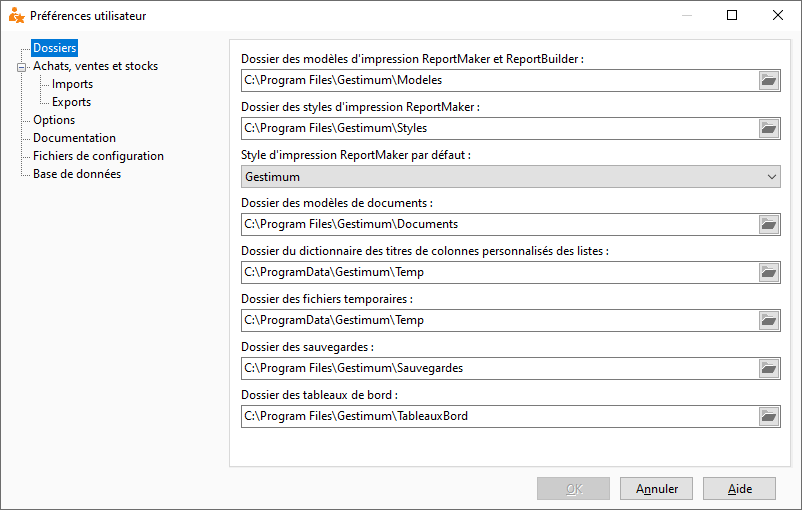Select Dossiers in the preferences tree
Screen dimensions: 802x510
[54, 48]
